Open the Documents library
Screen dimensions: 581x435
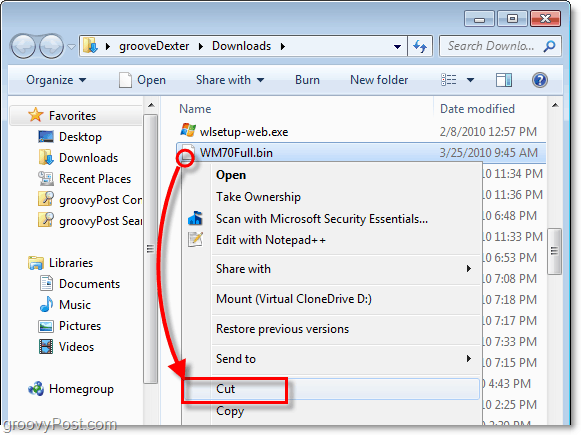tap(89, 284)
